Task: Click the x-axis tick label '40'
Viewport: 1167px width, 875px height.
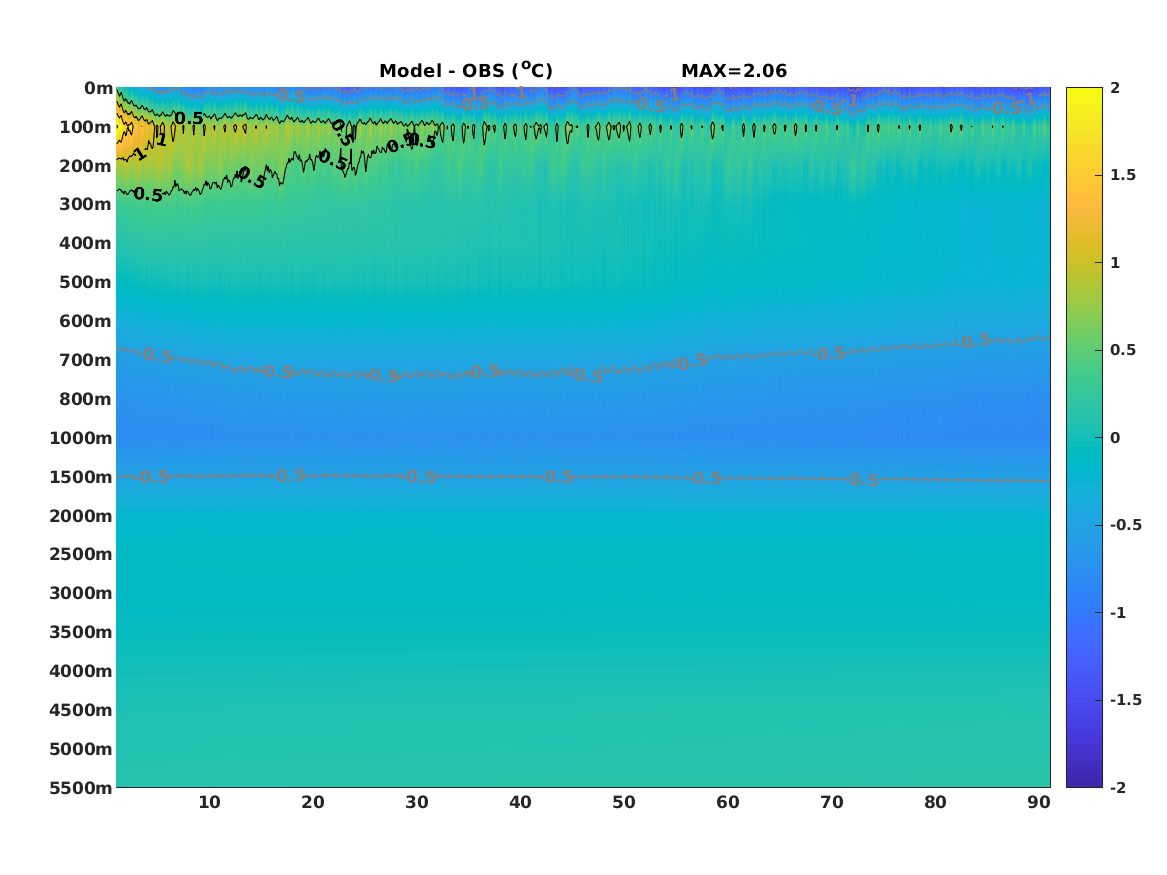Action: (x=520, y=802)
